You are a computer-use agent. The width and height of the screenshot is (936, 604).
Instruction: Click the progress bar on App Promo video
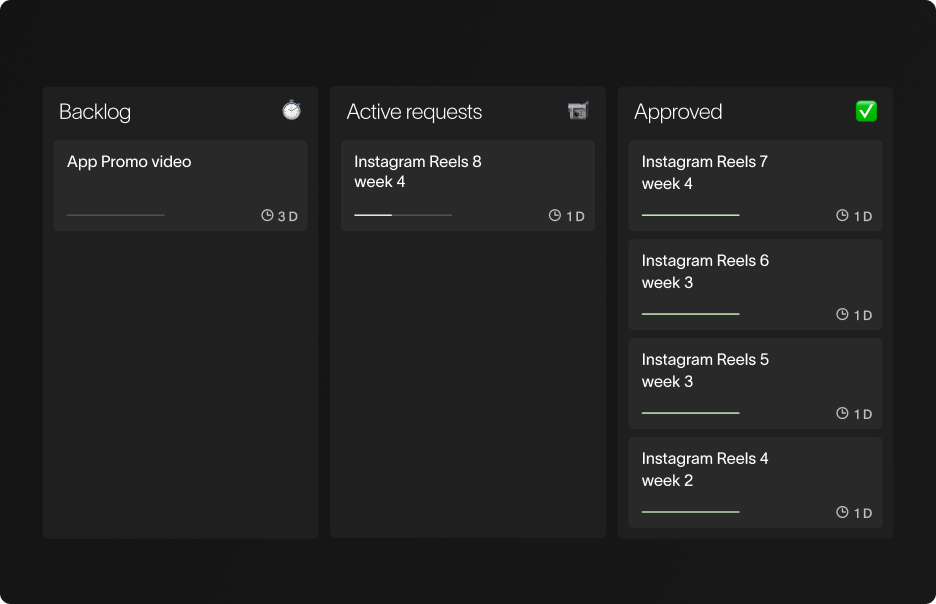[116, 215]
